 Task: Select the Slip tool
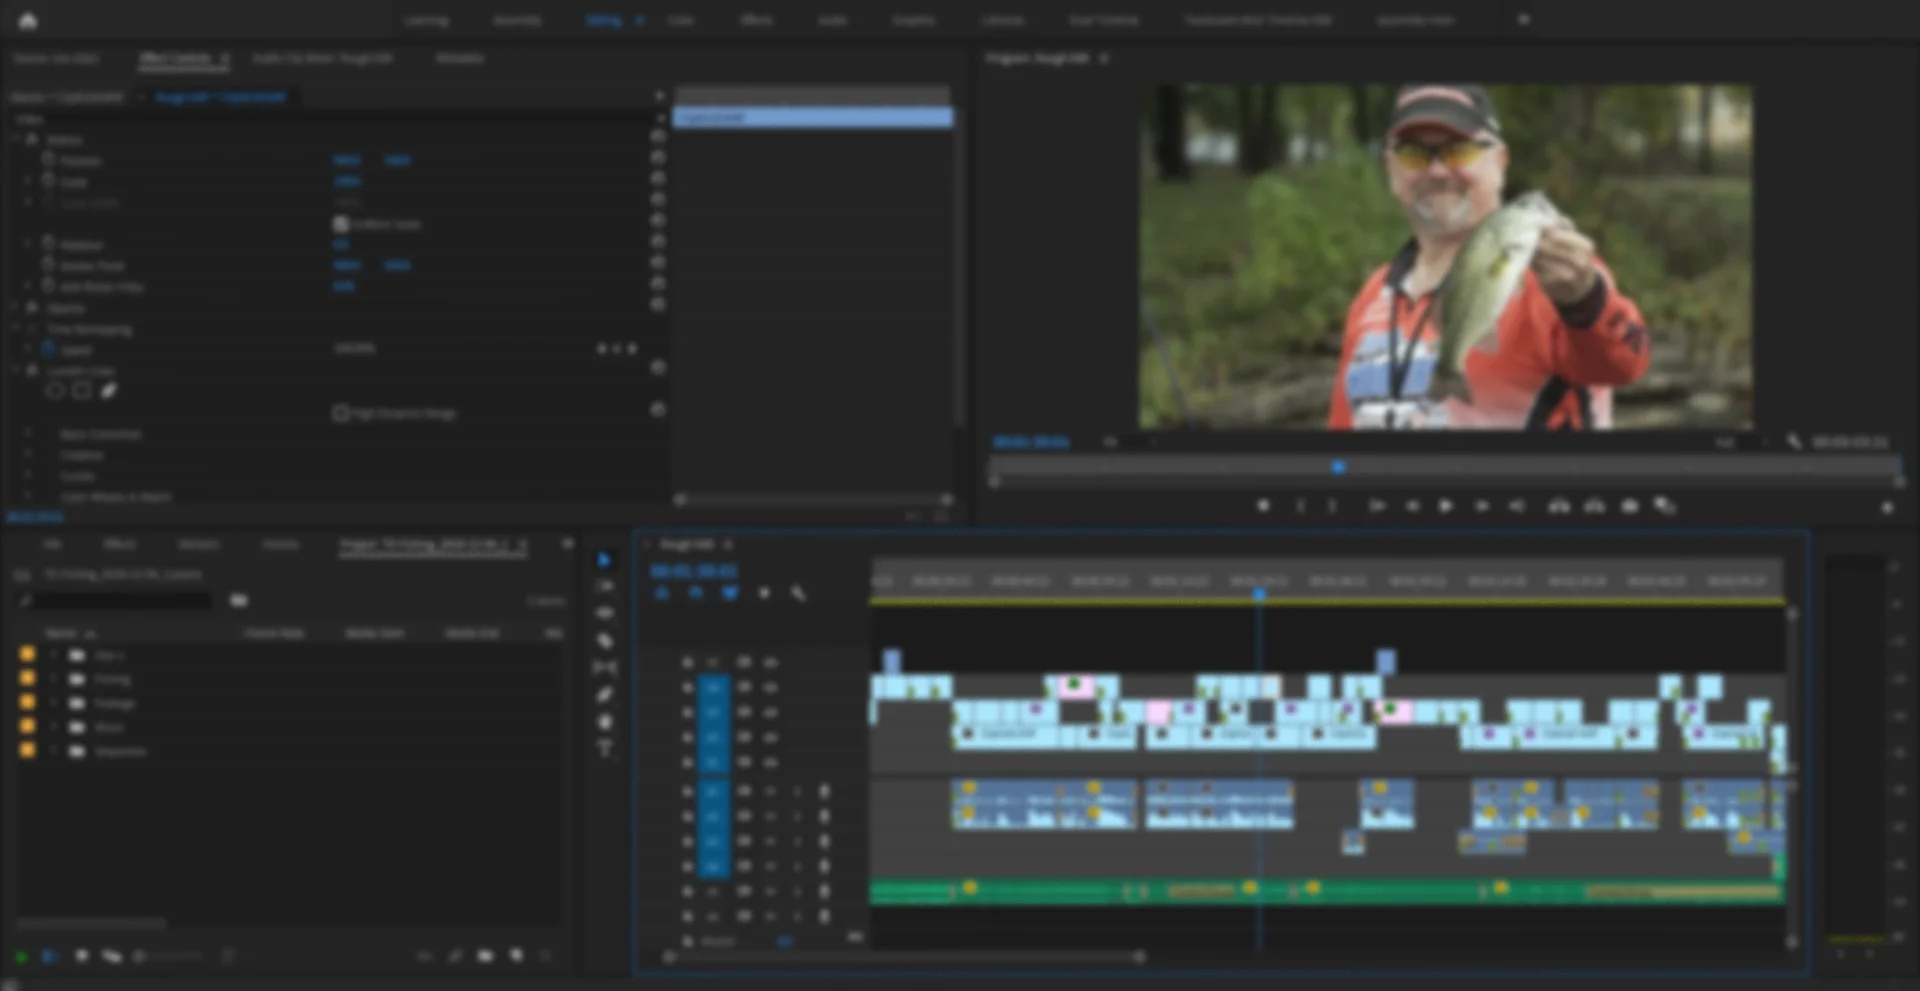(x=604, y=668)
